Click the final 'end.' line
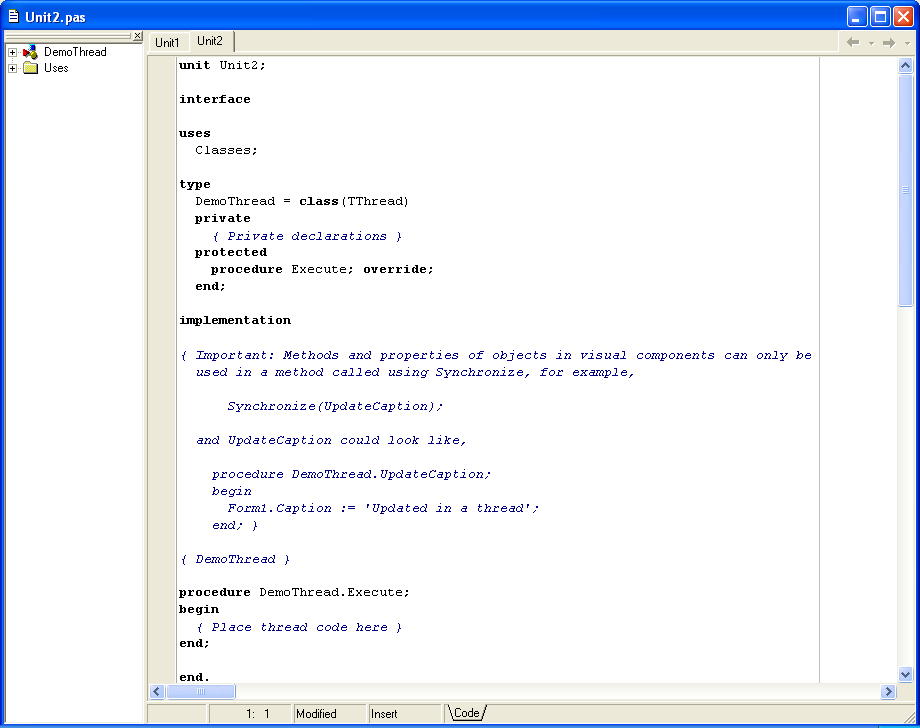Viewport: 920px width, 728px height. tap(194, 677)
